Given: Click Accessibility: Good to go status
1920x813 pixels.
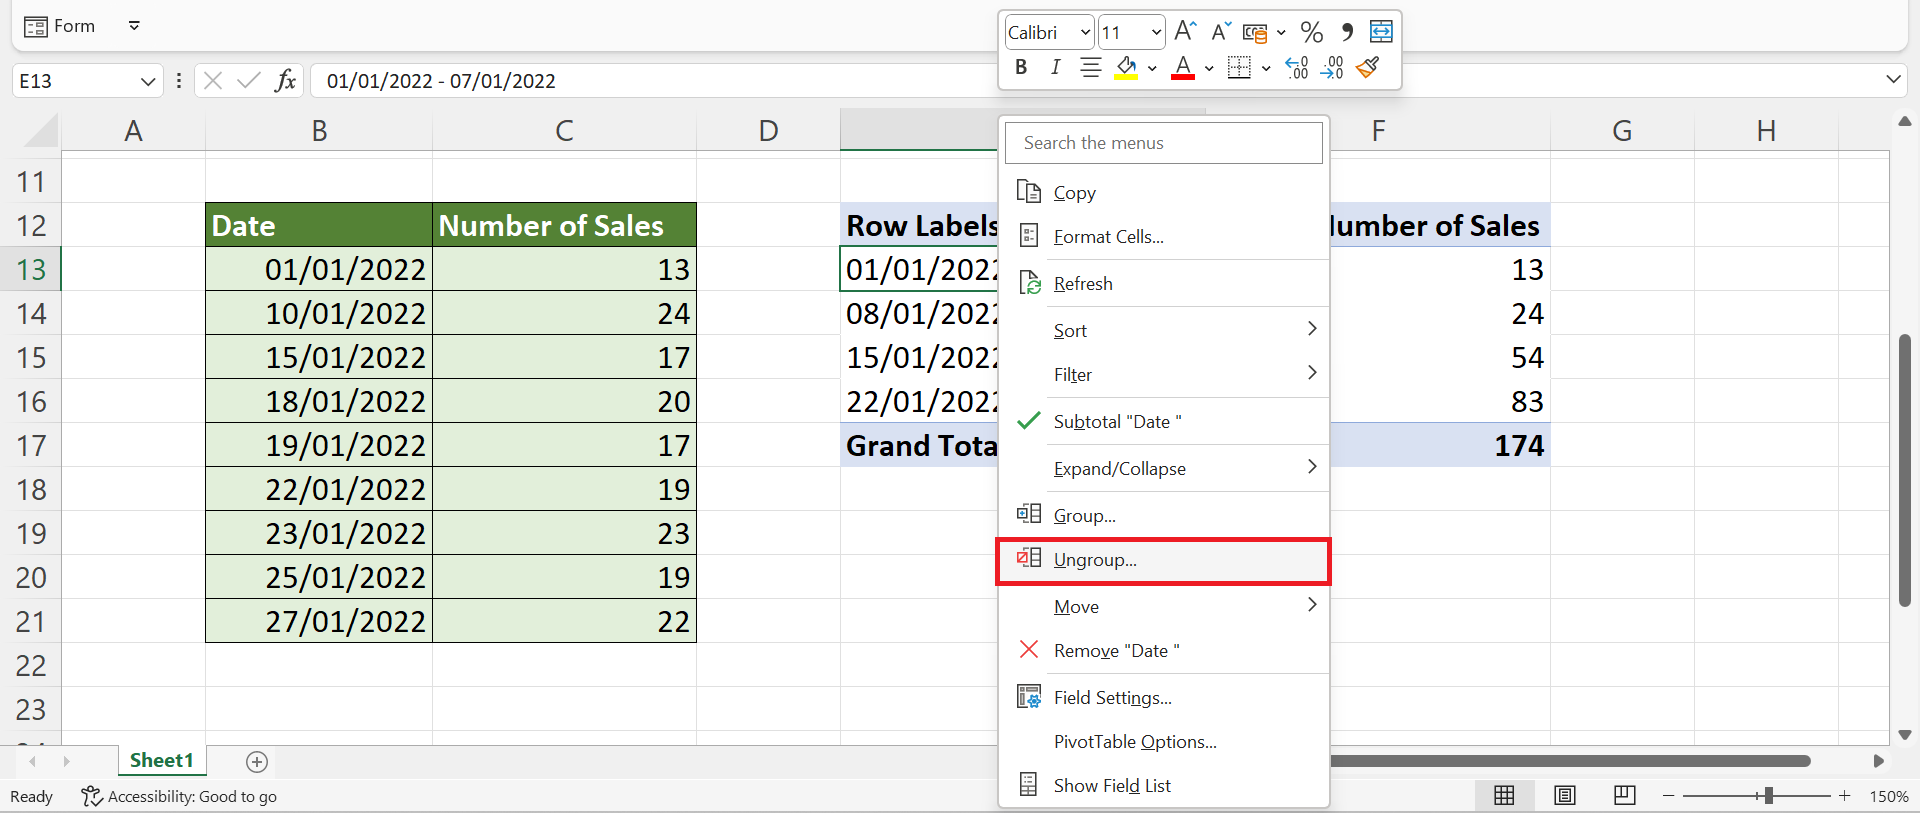Looking at the screenshot, I should [x=180, y=796].
